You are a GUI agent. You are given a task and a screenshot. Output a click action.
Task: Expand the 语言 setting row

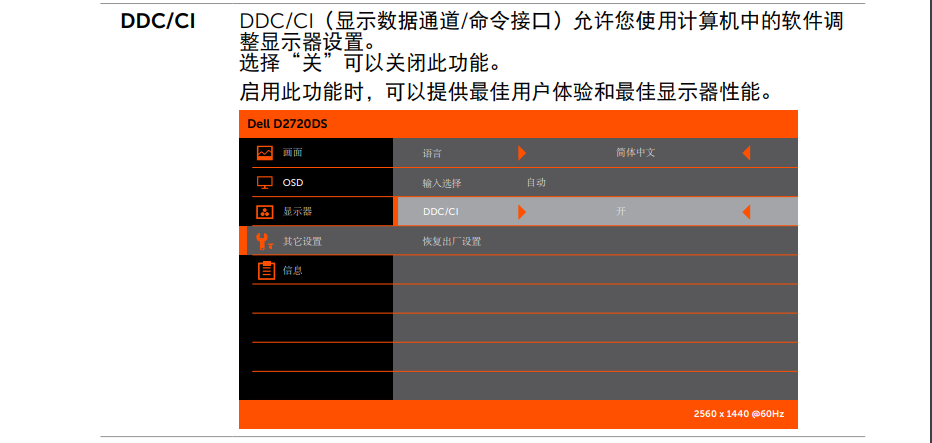coord(432,153)
